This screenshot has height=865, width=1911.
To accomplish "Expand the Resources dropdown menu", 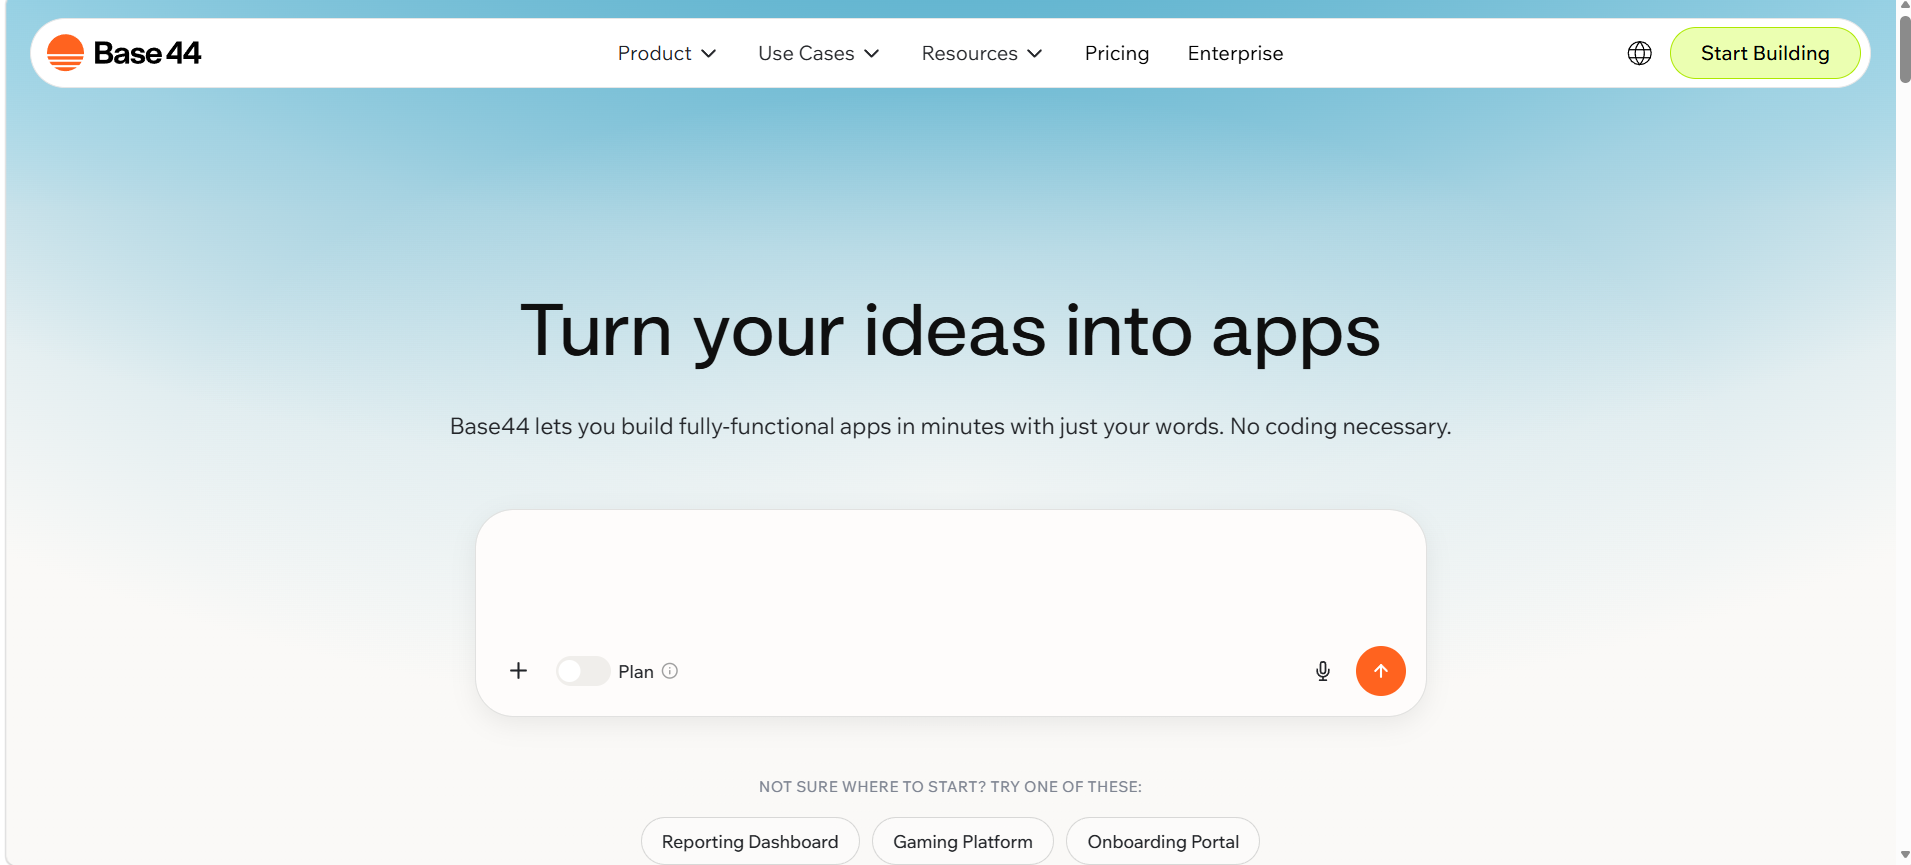I will coord(982,53).
